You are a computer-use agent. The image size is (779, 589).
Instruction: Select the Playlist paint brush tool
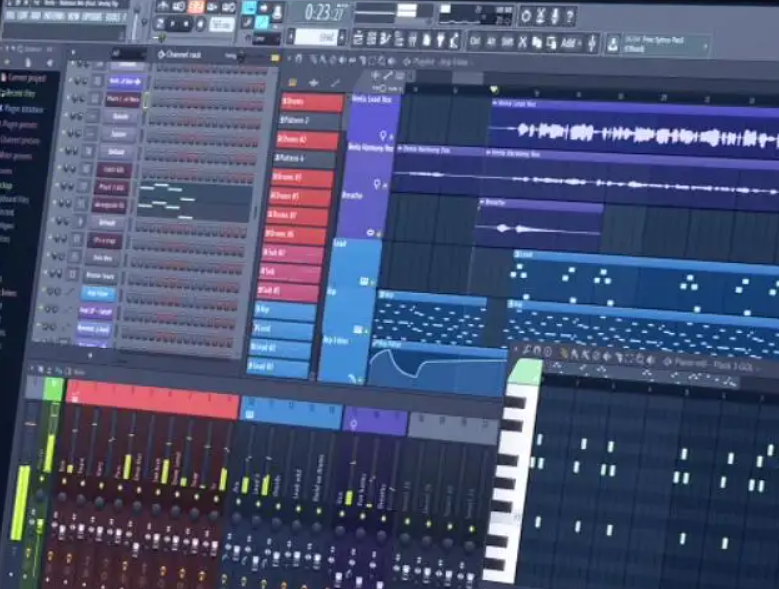coord(323,61)
